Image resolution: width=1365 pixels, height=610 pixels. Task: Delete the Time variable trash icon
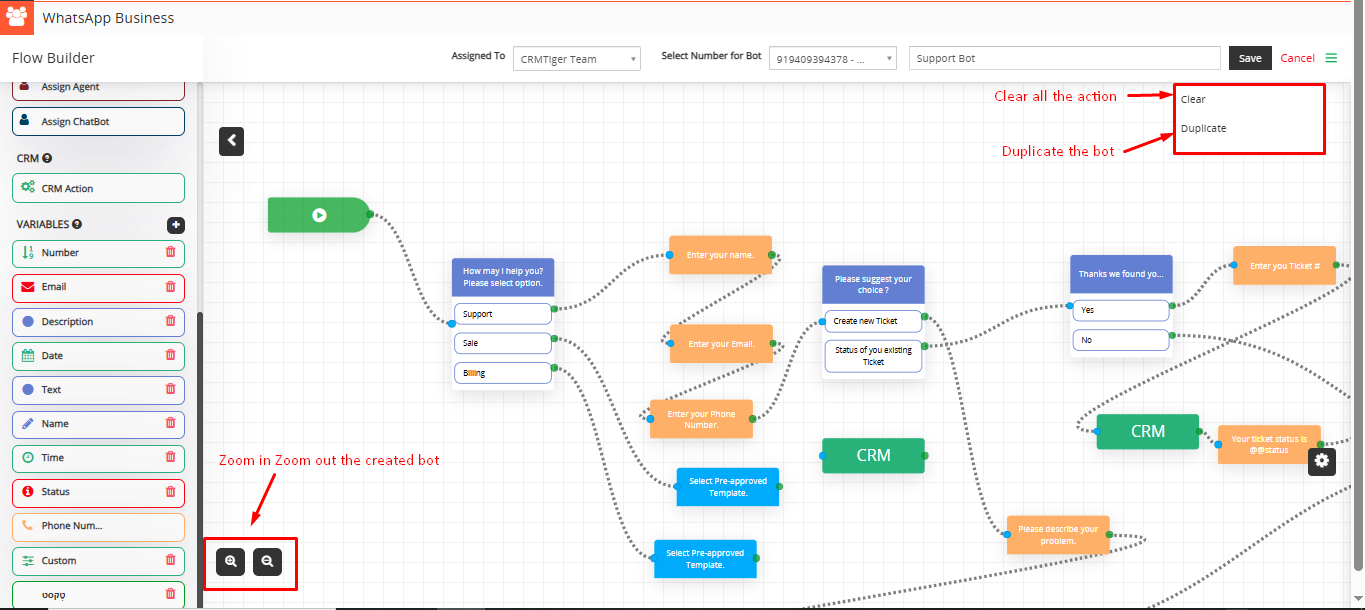[170, 457]
